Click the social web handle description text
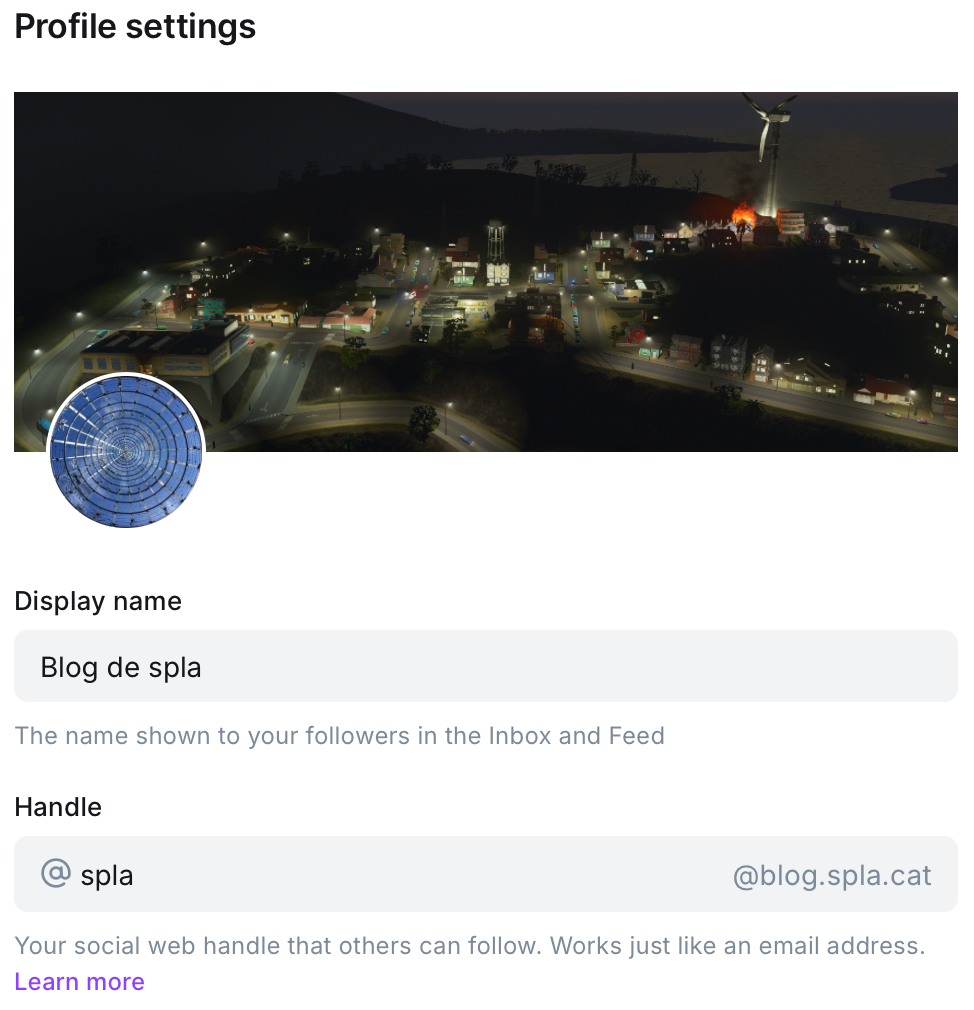This screenshot has height=1010, width=974. click(470, 946)
